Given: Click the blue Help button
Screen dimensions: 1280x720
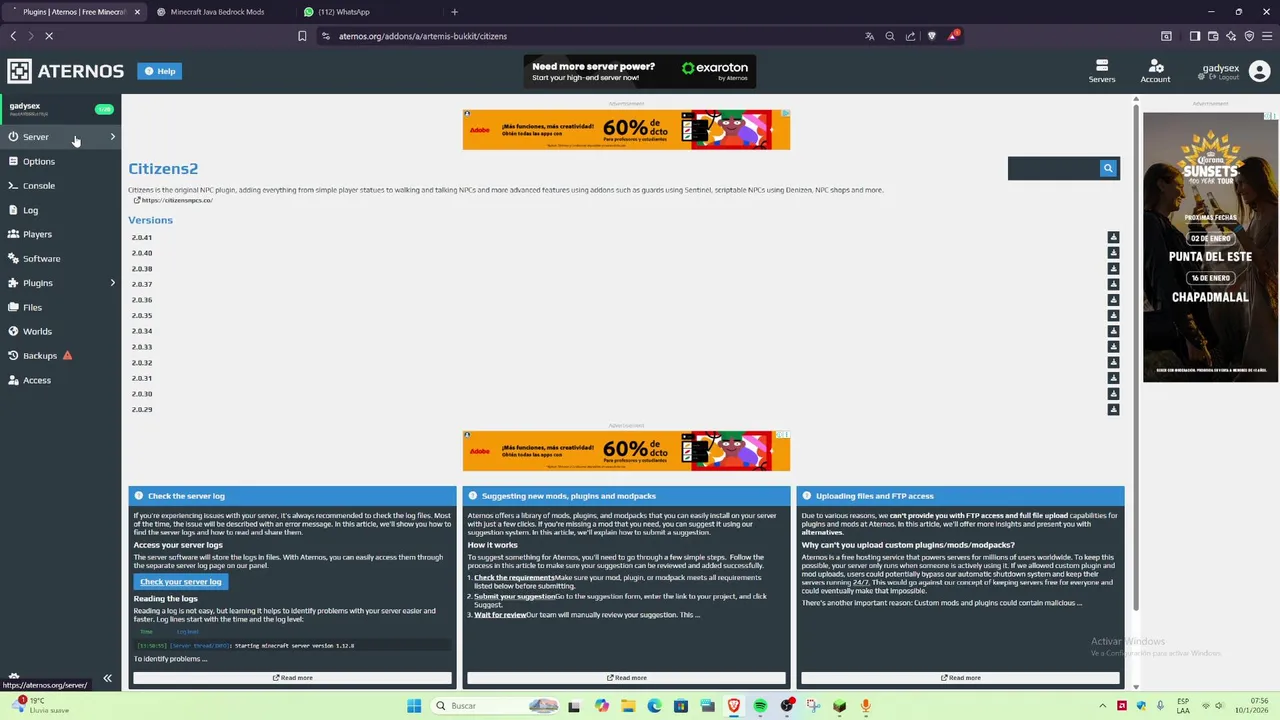Looking at the screenshot, I should click(160, 71).
